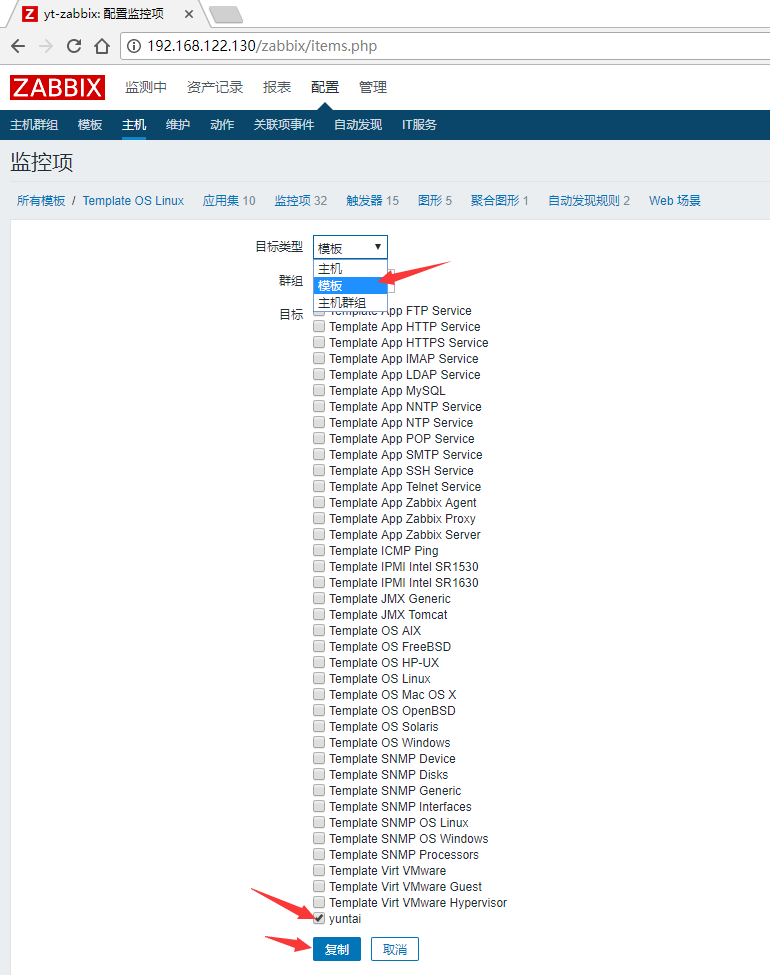Click the browser forward arrow
This screenshot has width=770, height=975.
46,46
